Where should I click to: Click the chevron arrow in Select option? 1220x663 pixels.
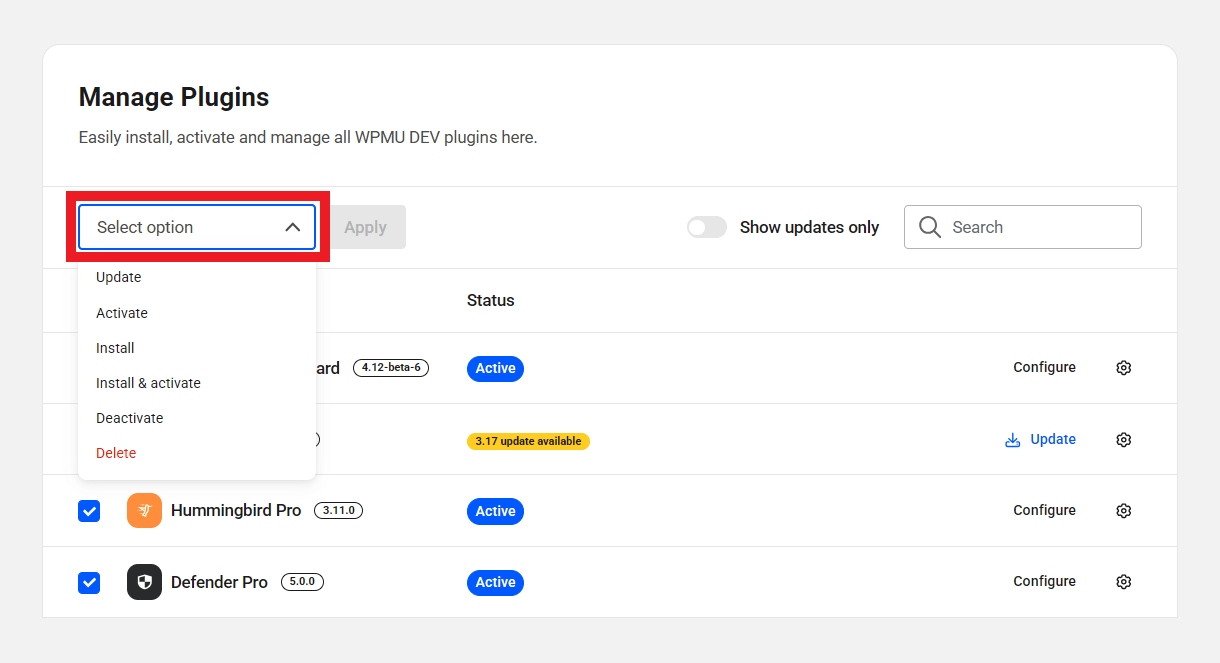292,227
